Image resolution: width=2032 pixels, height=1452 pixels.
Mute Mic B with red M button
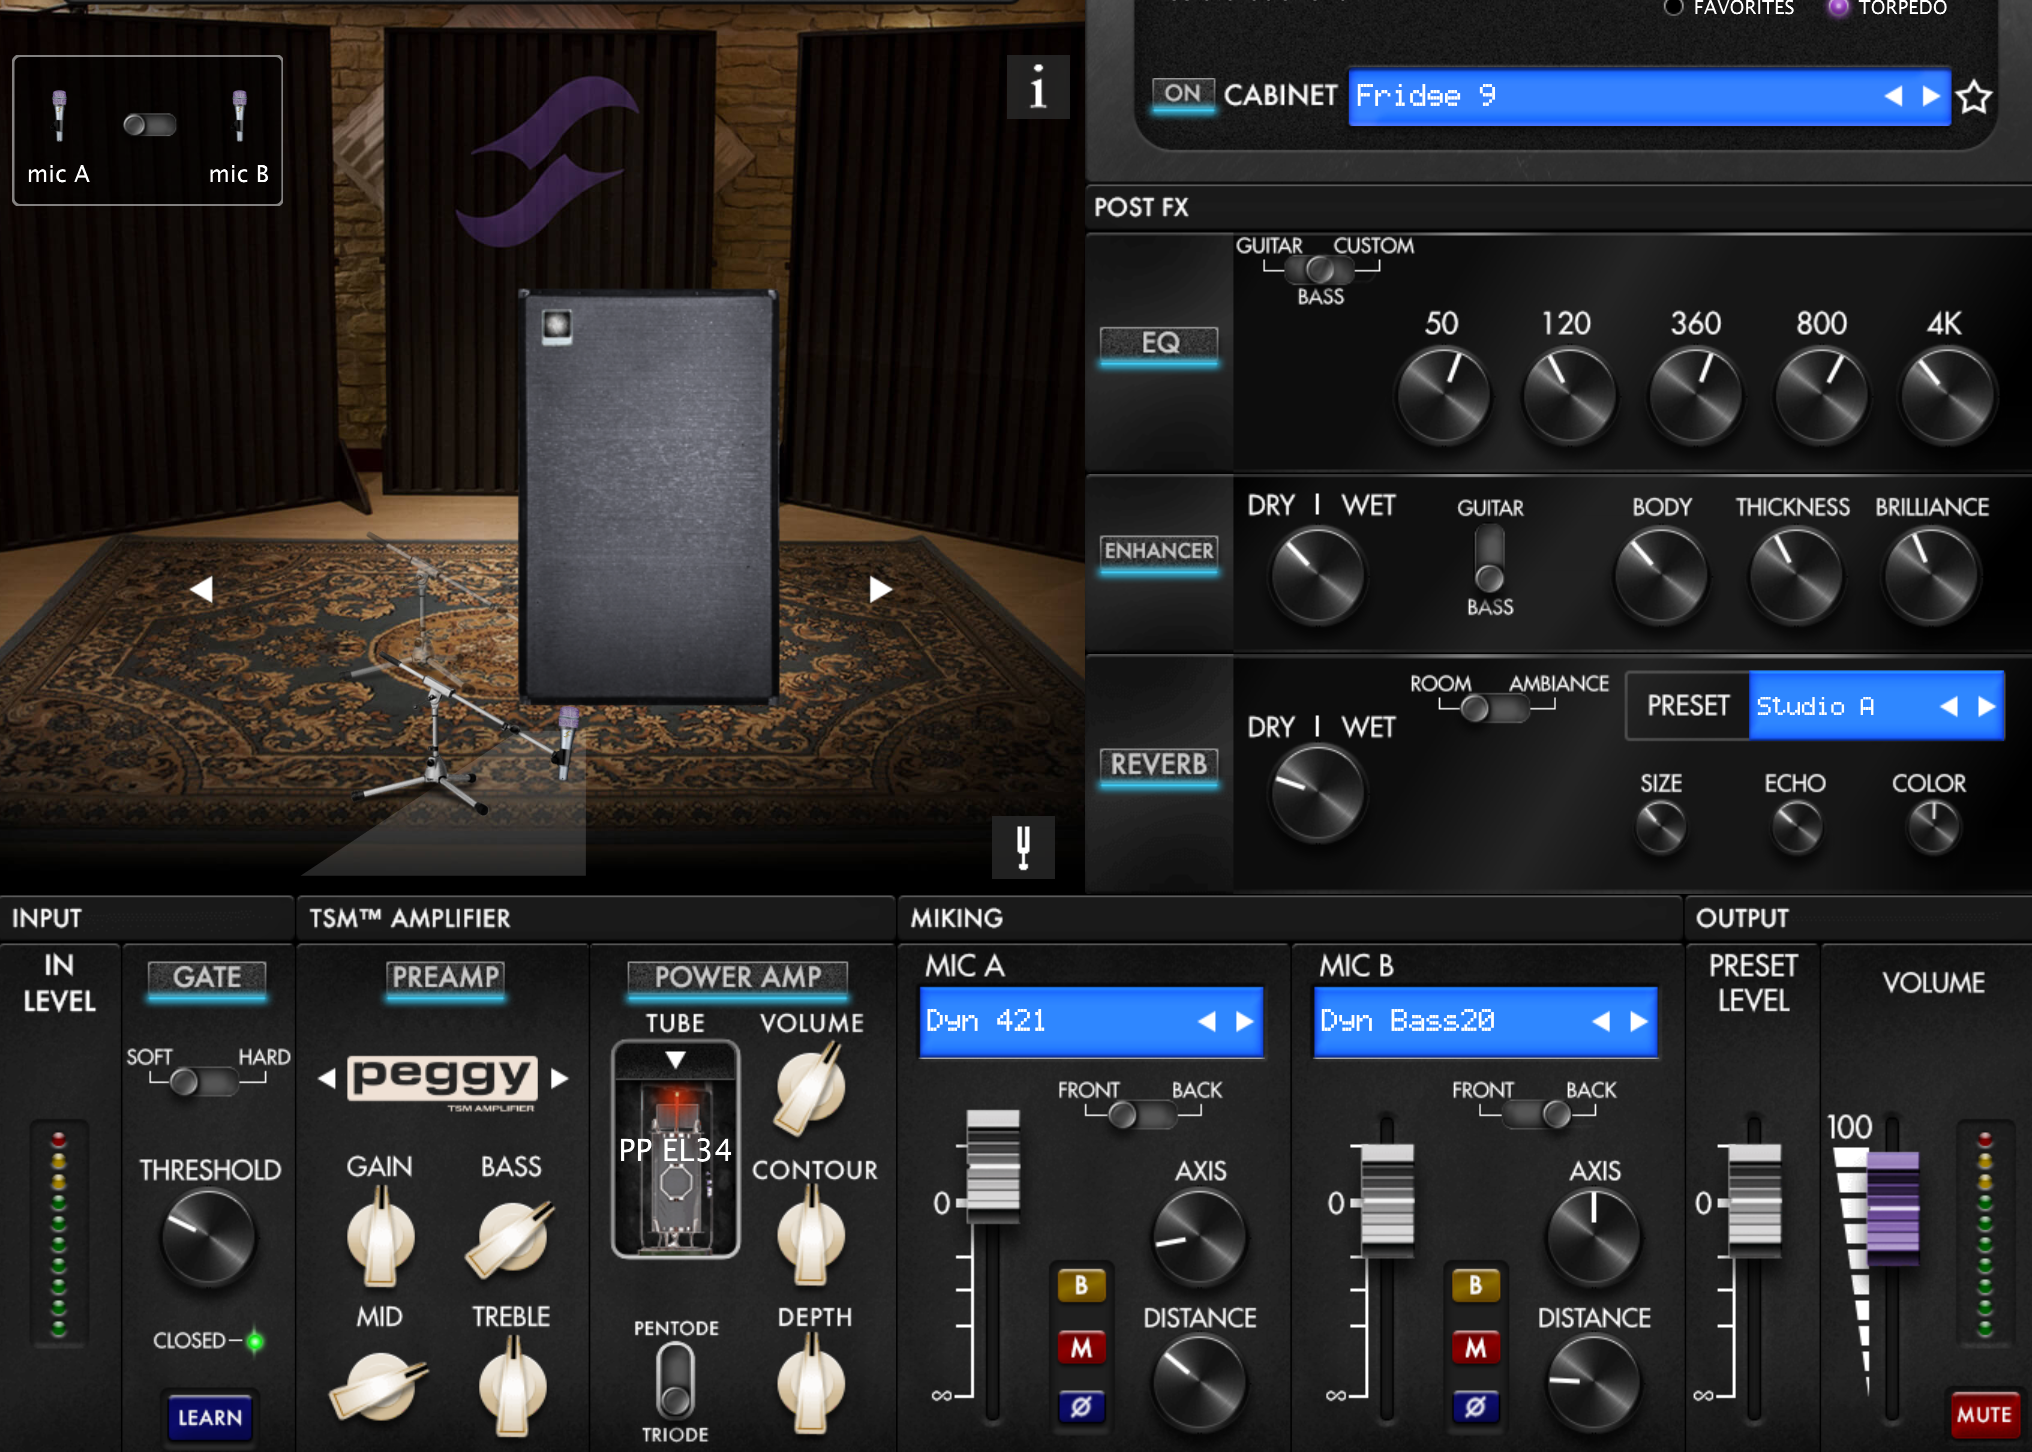pyautogui.click(x=1475, y=1348)
